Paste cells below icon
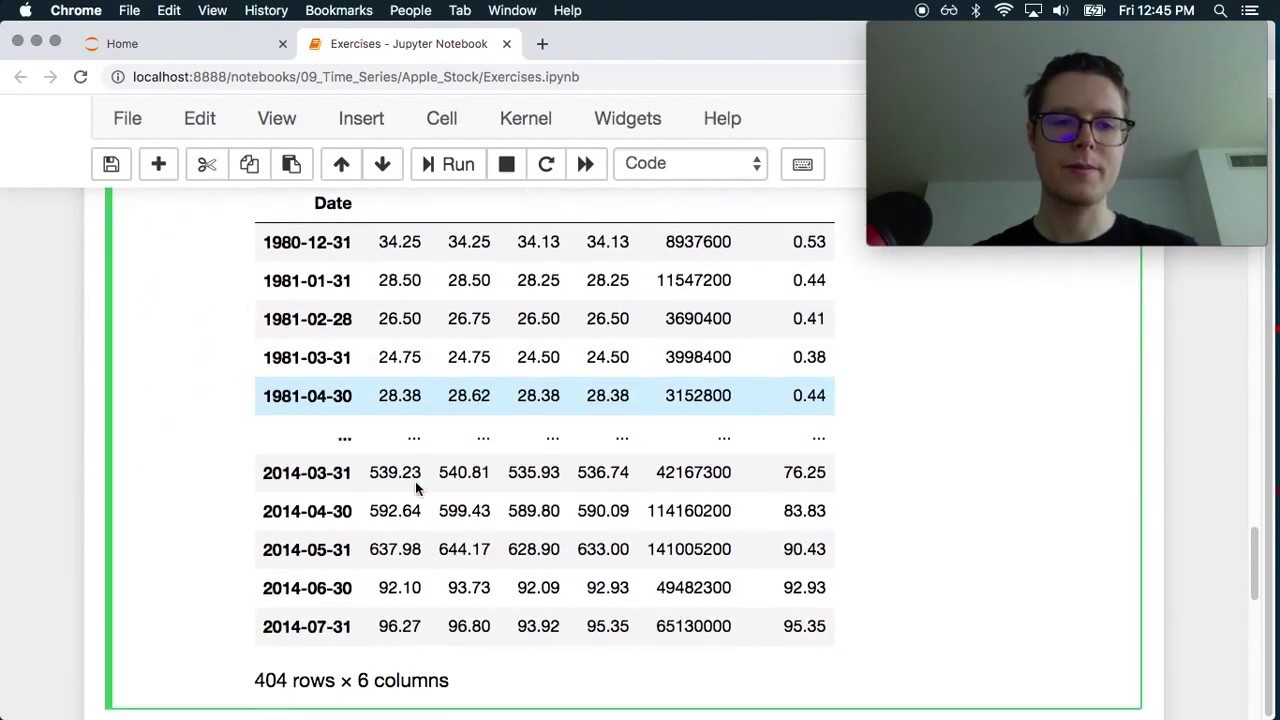1280x720 pixels. pyautogui.click(x=291, y=164)
